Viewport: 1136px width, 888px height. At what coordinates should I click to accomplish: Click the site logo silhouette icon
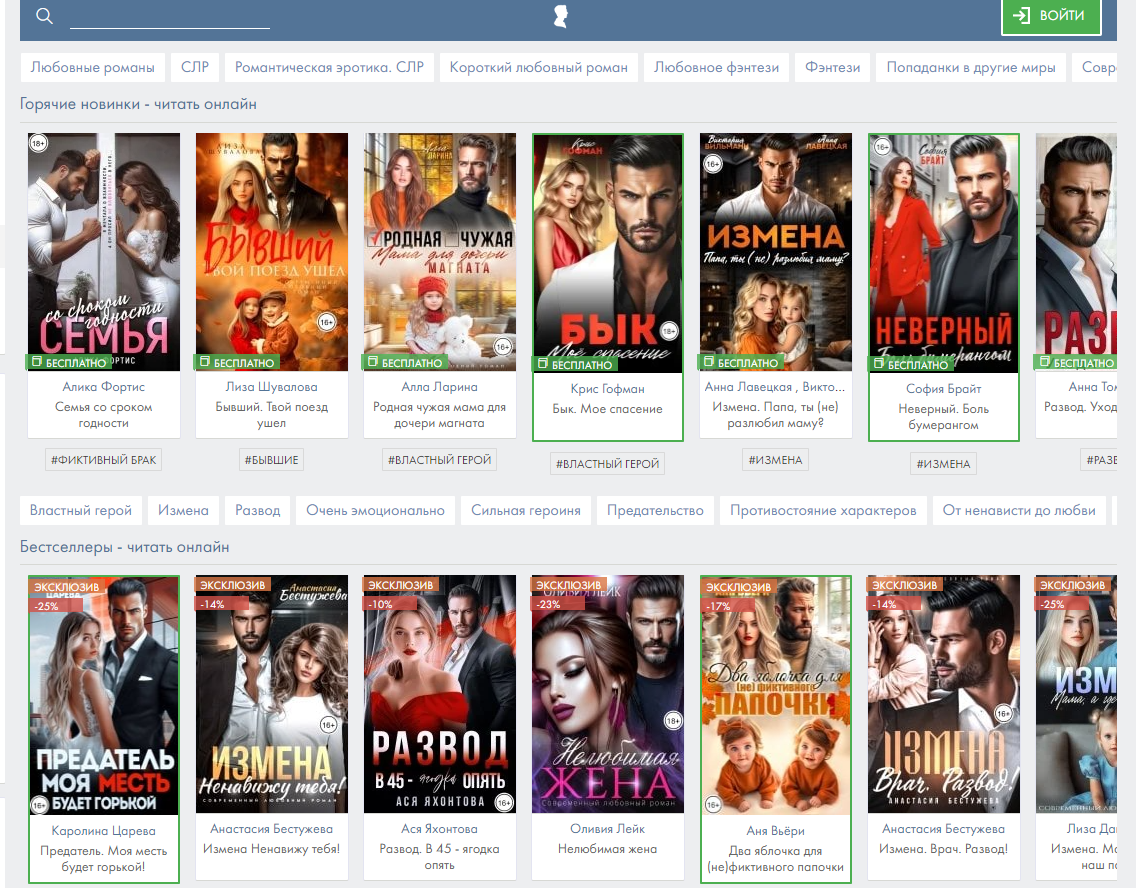(561, 16)
